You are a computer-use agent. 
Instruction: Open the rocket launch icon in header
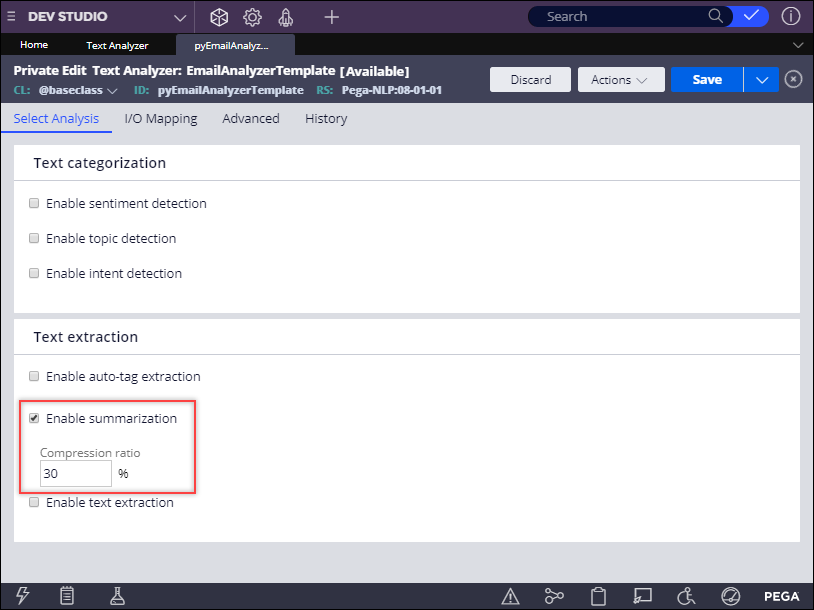click(285, 17)
